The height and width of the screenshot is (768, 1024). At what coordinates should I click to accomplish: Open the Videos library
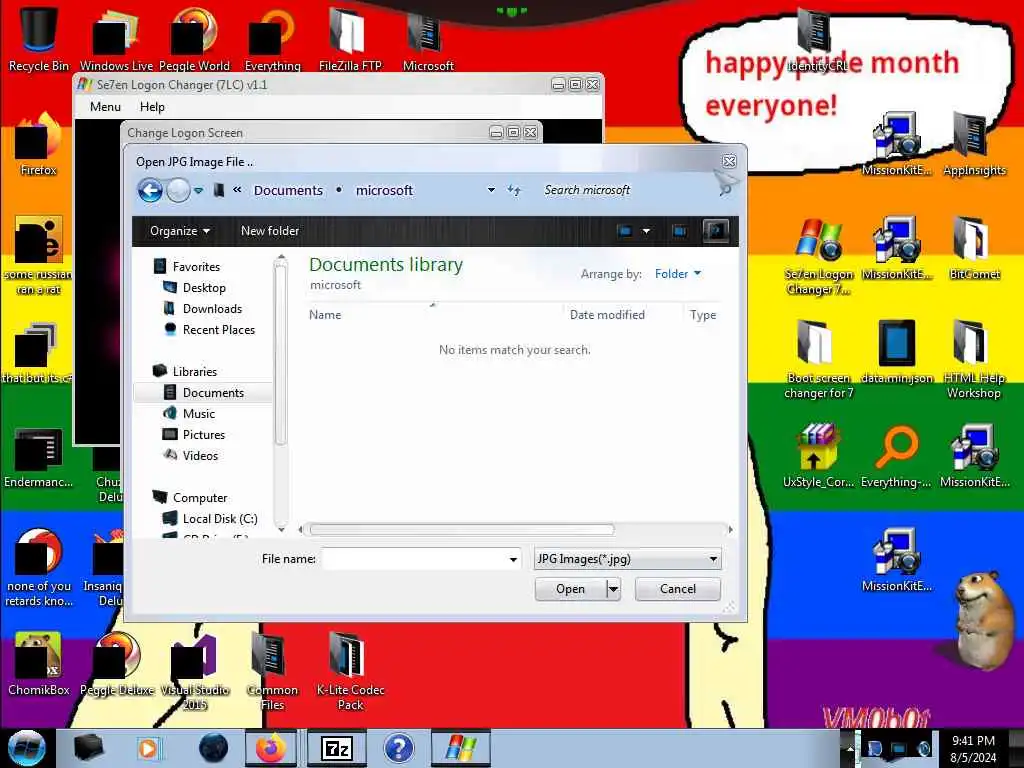pos(200,456)
